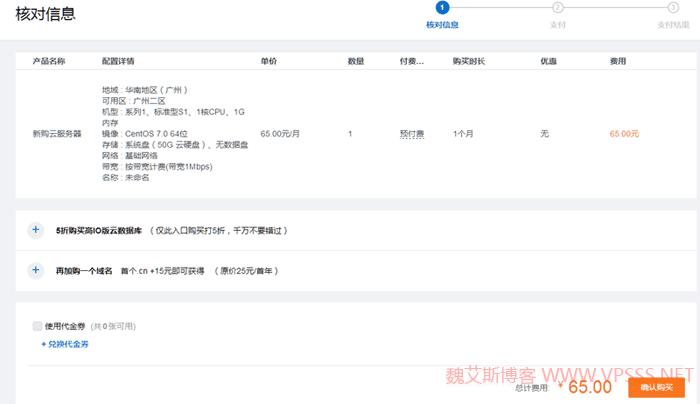Click the 费用 column header

click(x=618, y=61)
